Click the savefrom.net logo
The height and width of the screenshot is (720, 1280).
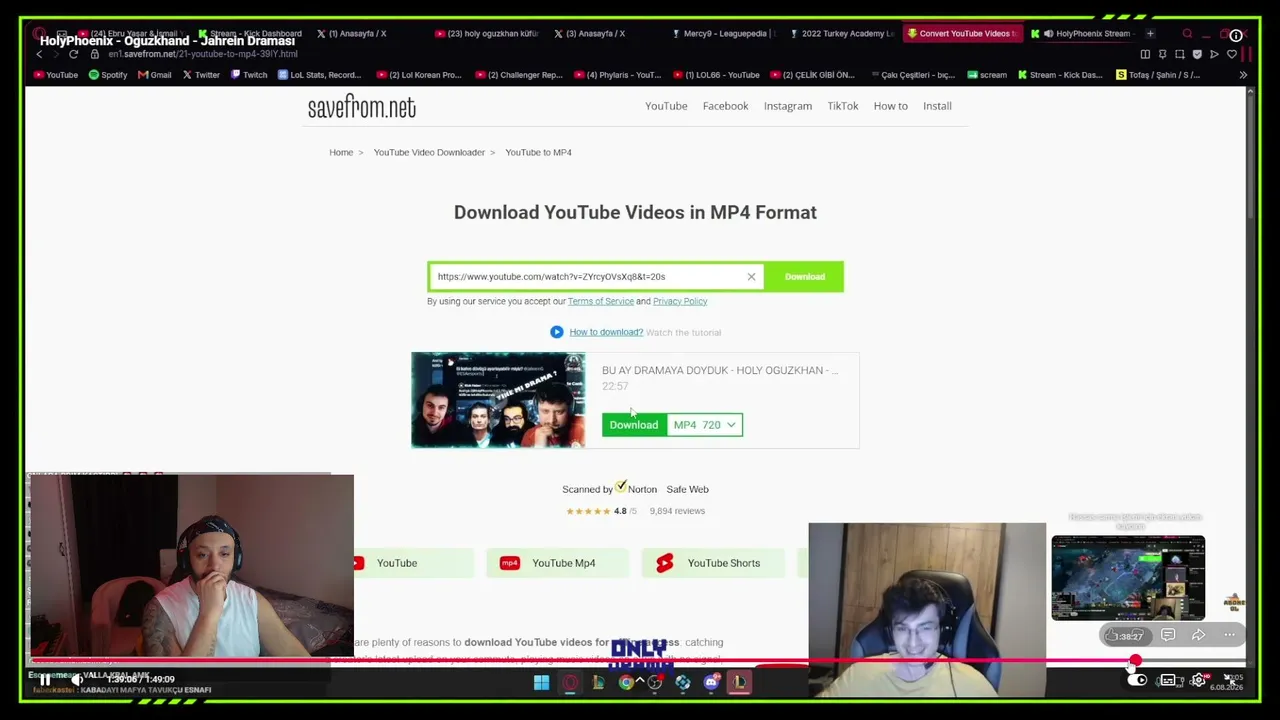tap(362, 107)
